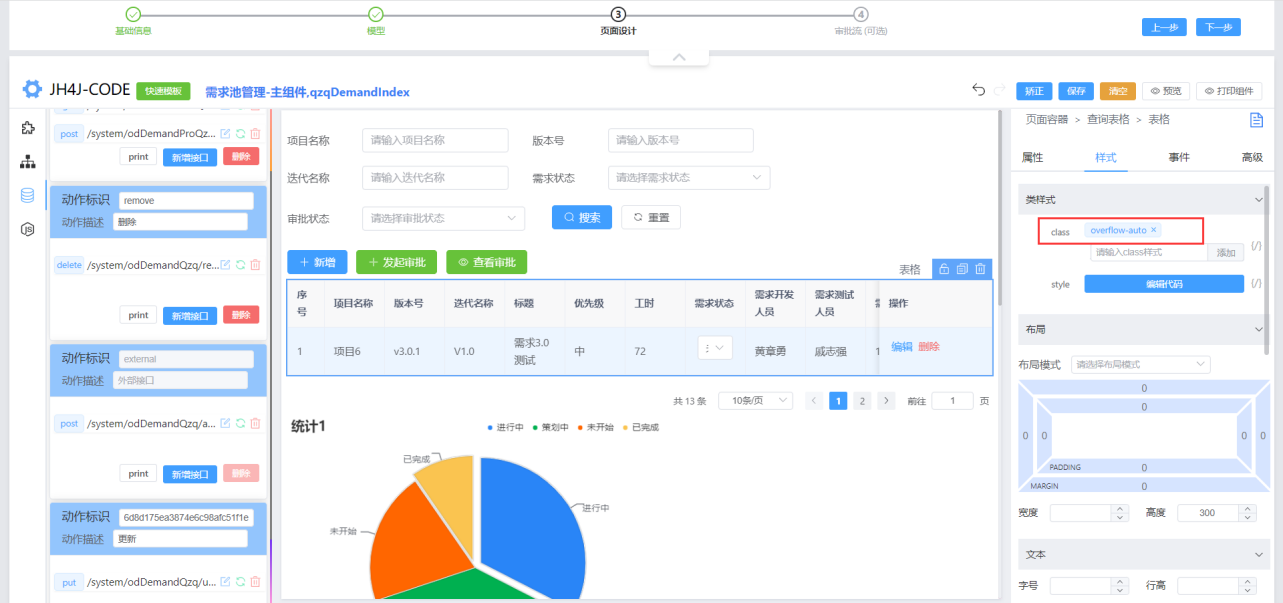Open 需求状态 dropdown in 项目6 row
This screenshot has height=603, width=1283.
click(x=715, y=347)
